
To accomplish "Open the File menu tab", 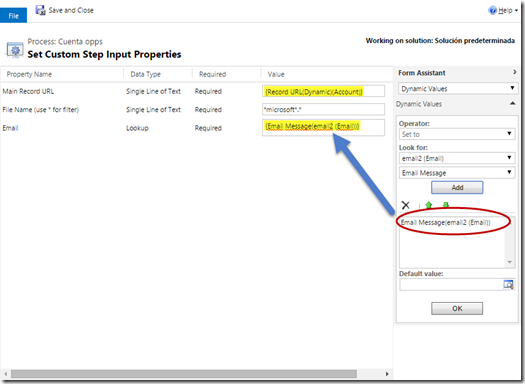I will 13,15.
